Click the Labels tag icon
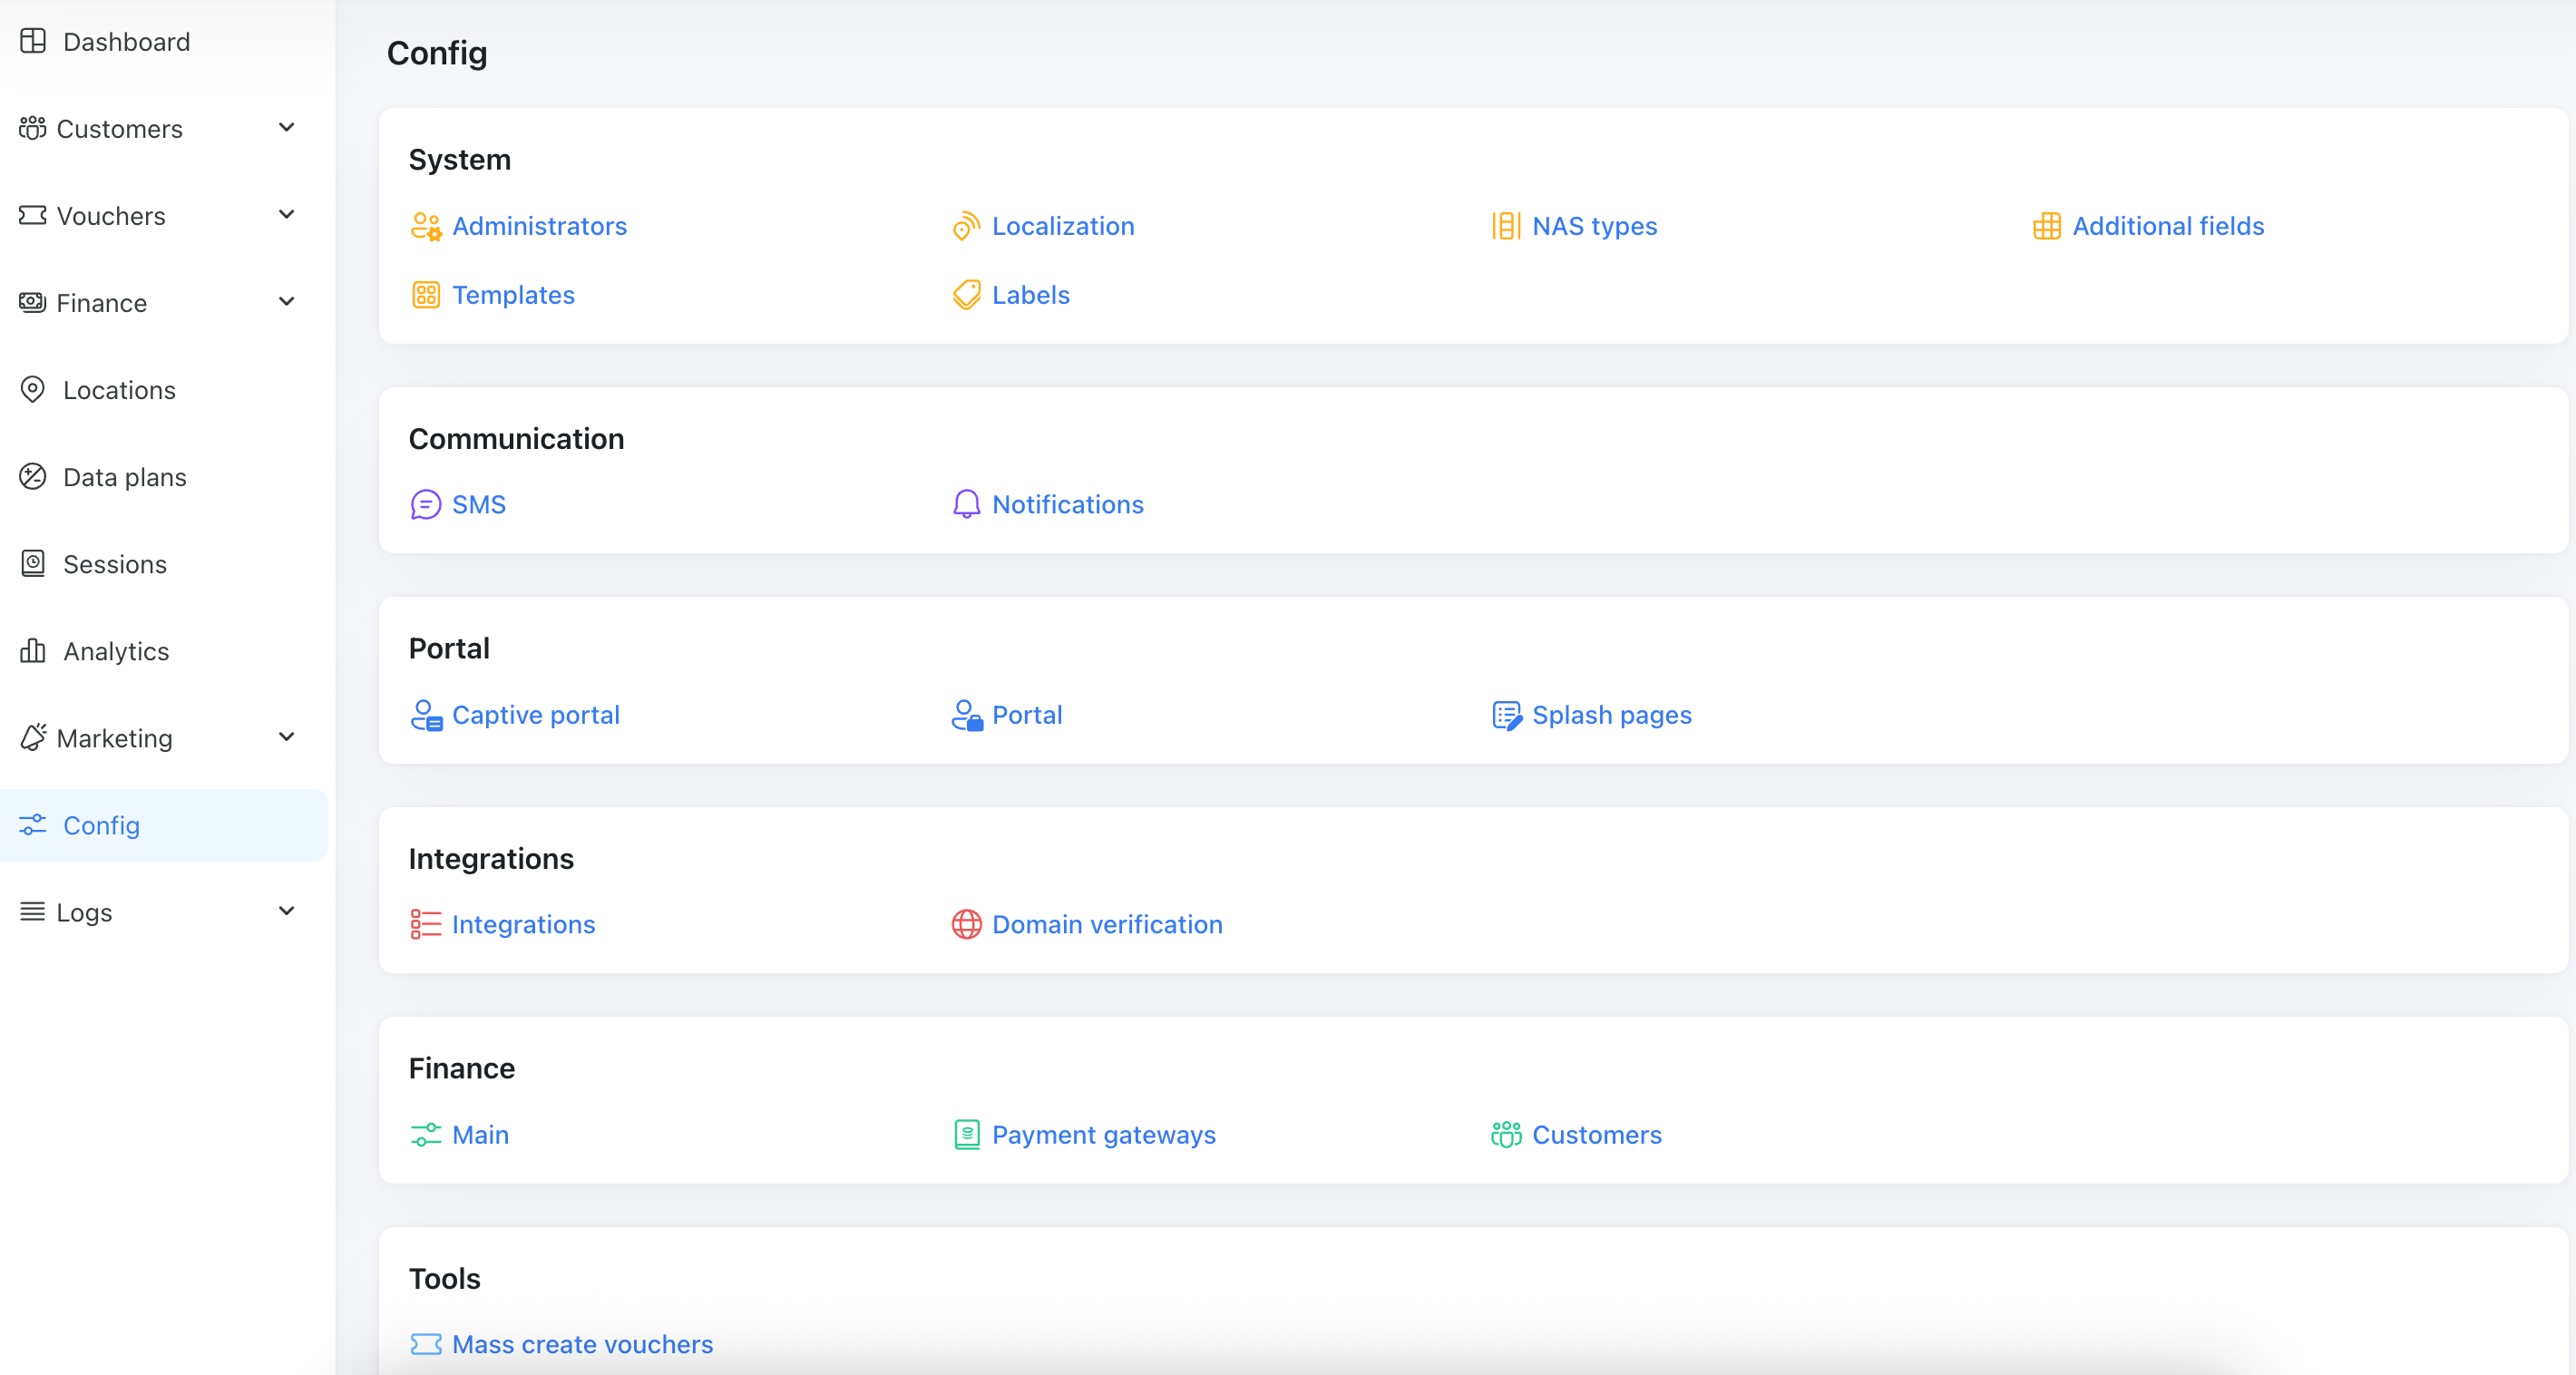The image size is (2576, 1375). click(966, 295)
